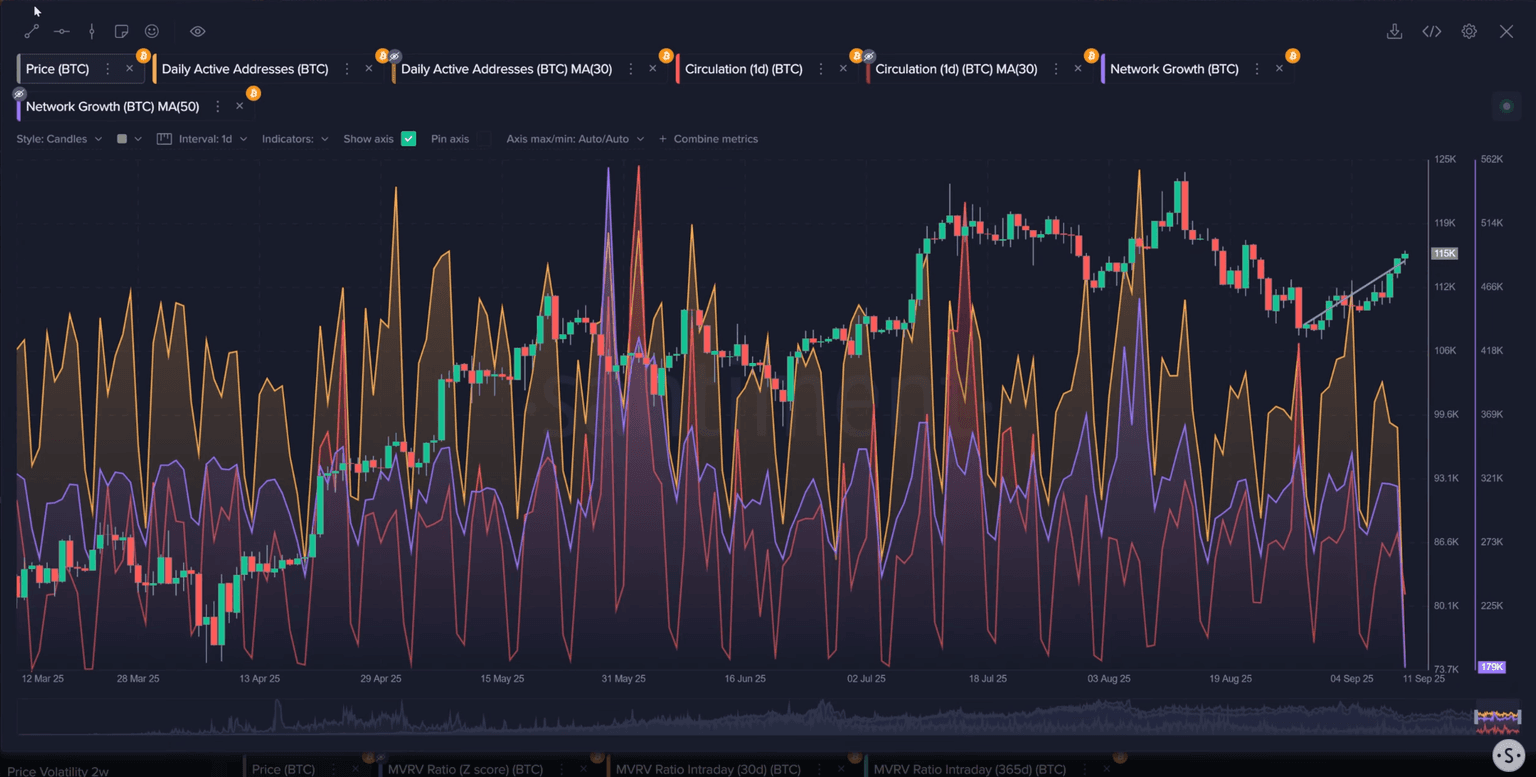Open the emoji picker tool
The height and width of the screenshot is (777, 1536).
[x=152, y=32]
